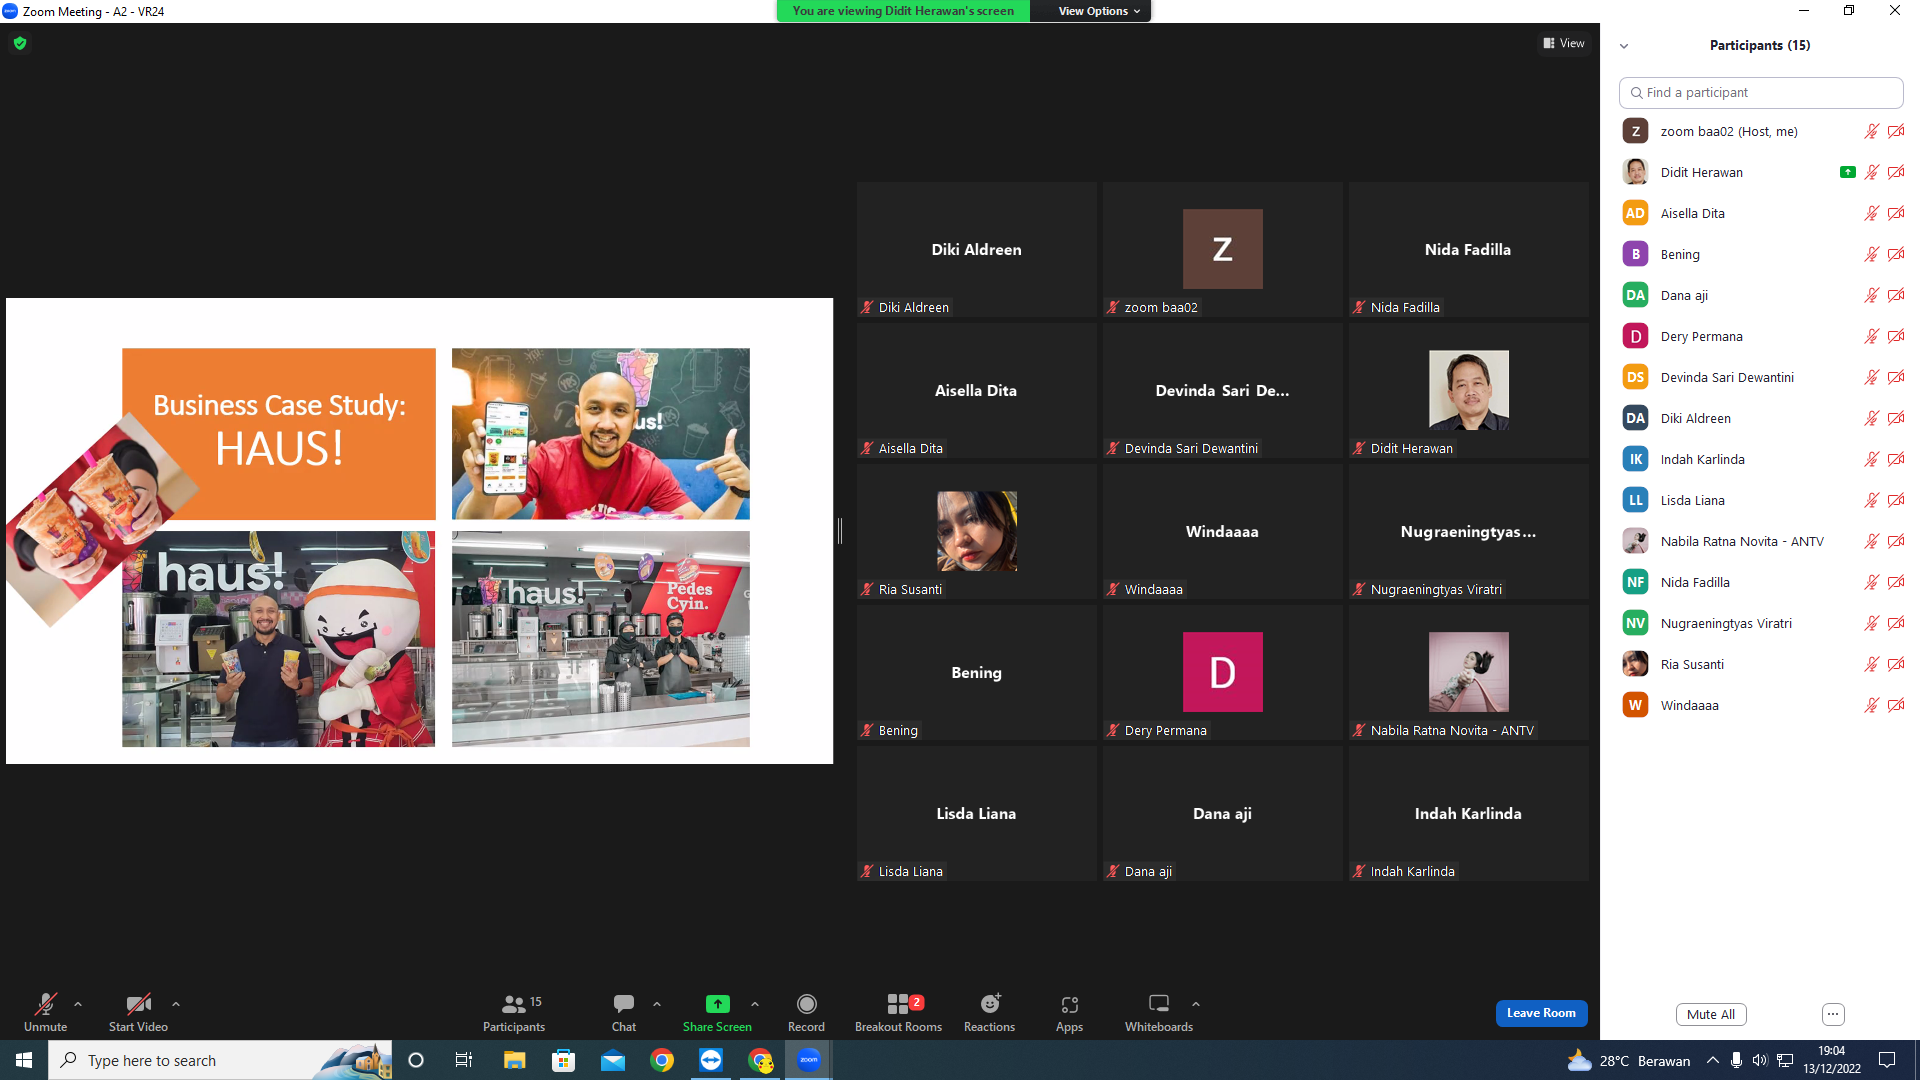Viewport: 1920px width, 1080px height.
Task: Click the green encryption shield icon
Action: click(x=20, y=43)
